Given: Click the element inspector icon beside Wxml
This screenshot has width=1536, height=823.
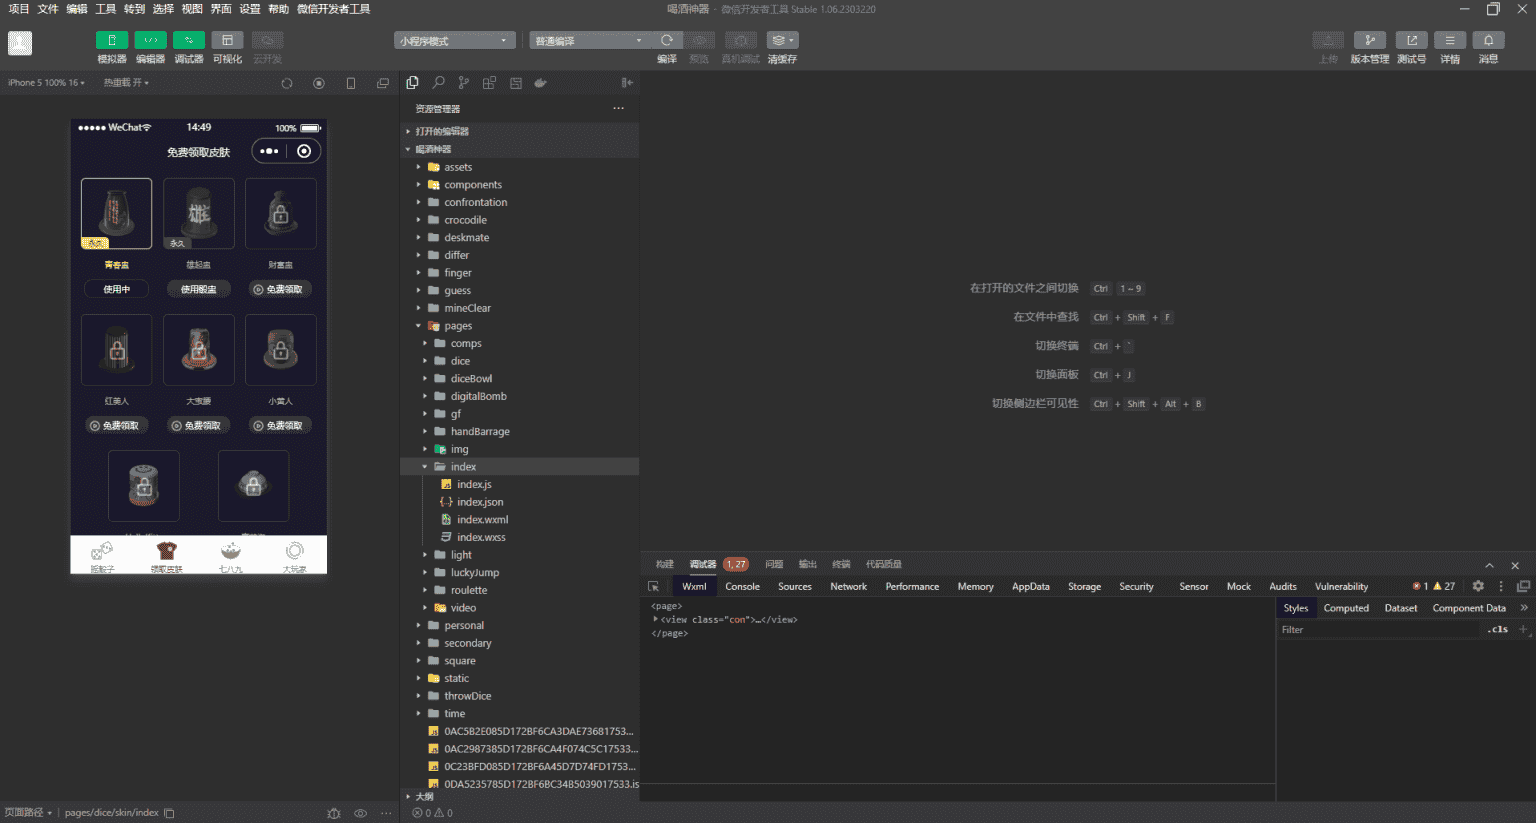Looking at the screenshot, I should [654, 587].
